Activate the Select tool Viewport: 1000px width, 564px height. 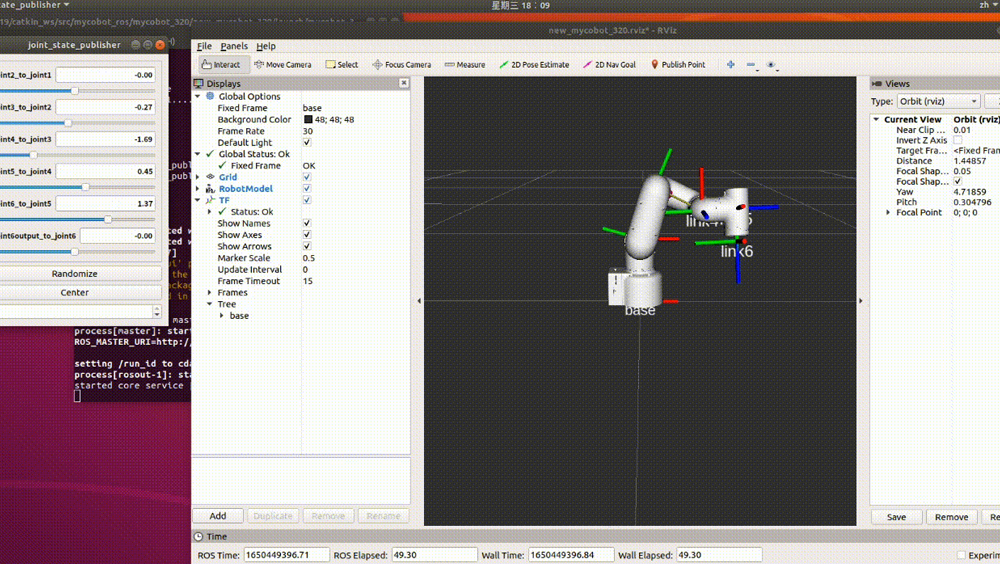pos(342,64)
